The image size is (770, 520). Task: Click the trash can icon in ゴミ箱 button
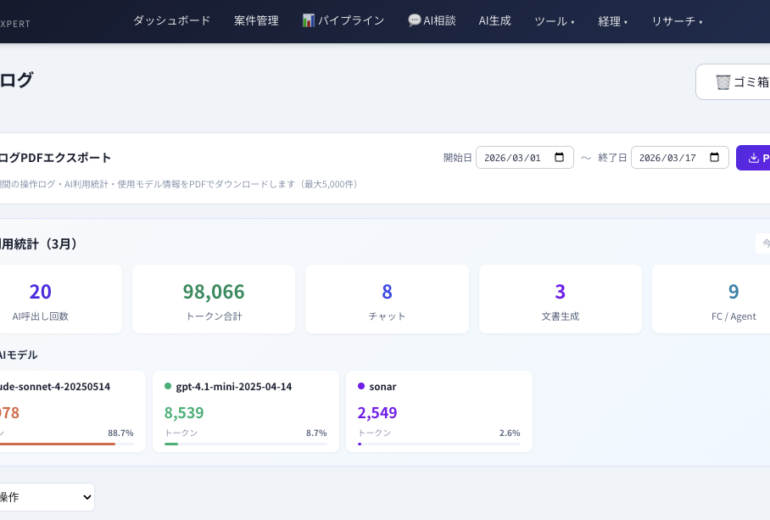(722, 82)
